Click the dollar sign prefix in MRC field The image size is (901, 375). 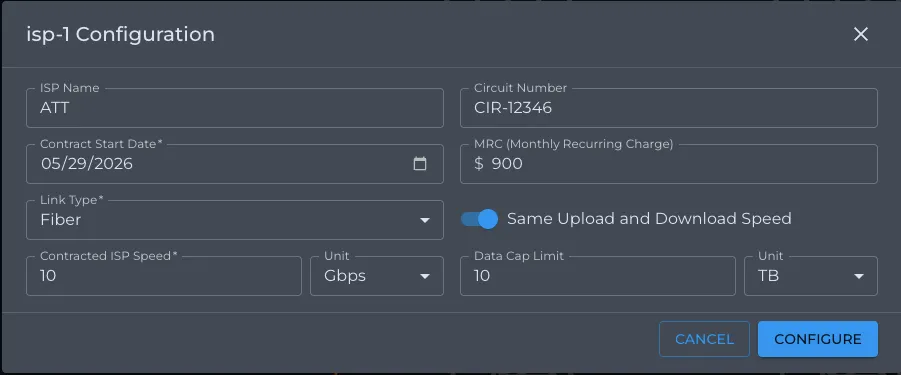coord(479,164)
